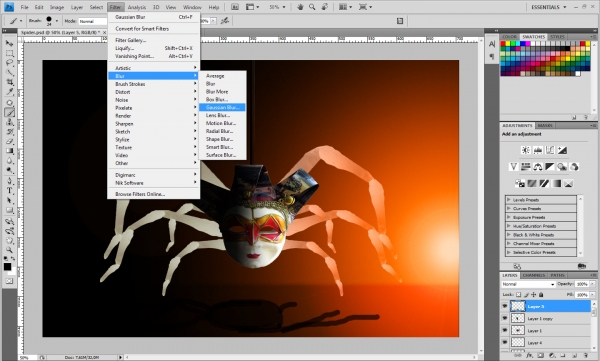The height and width of the screenshot is (361, 600).
Task: Choose Motion Blur... in Blur submenu
Action: click(222, 123)
